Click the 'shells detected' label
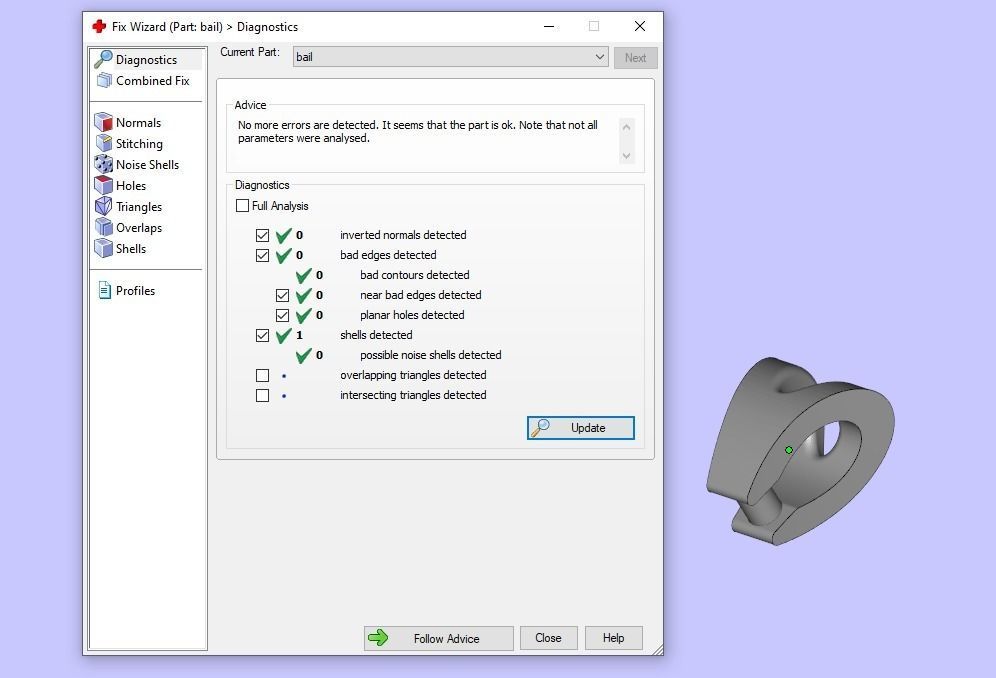 pos(376,335)
